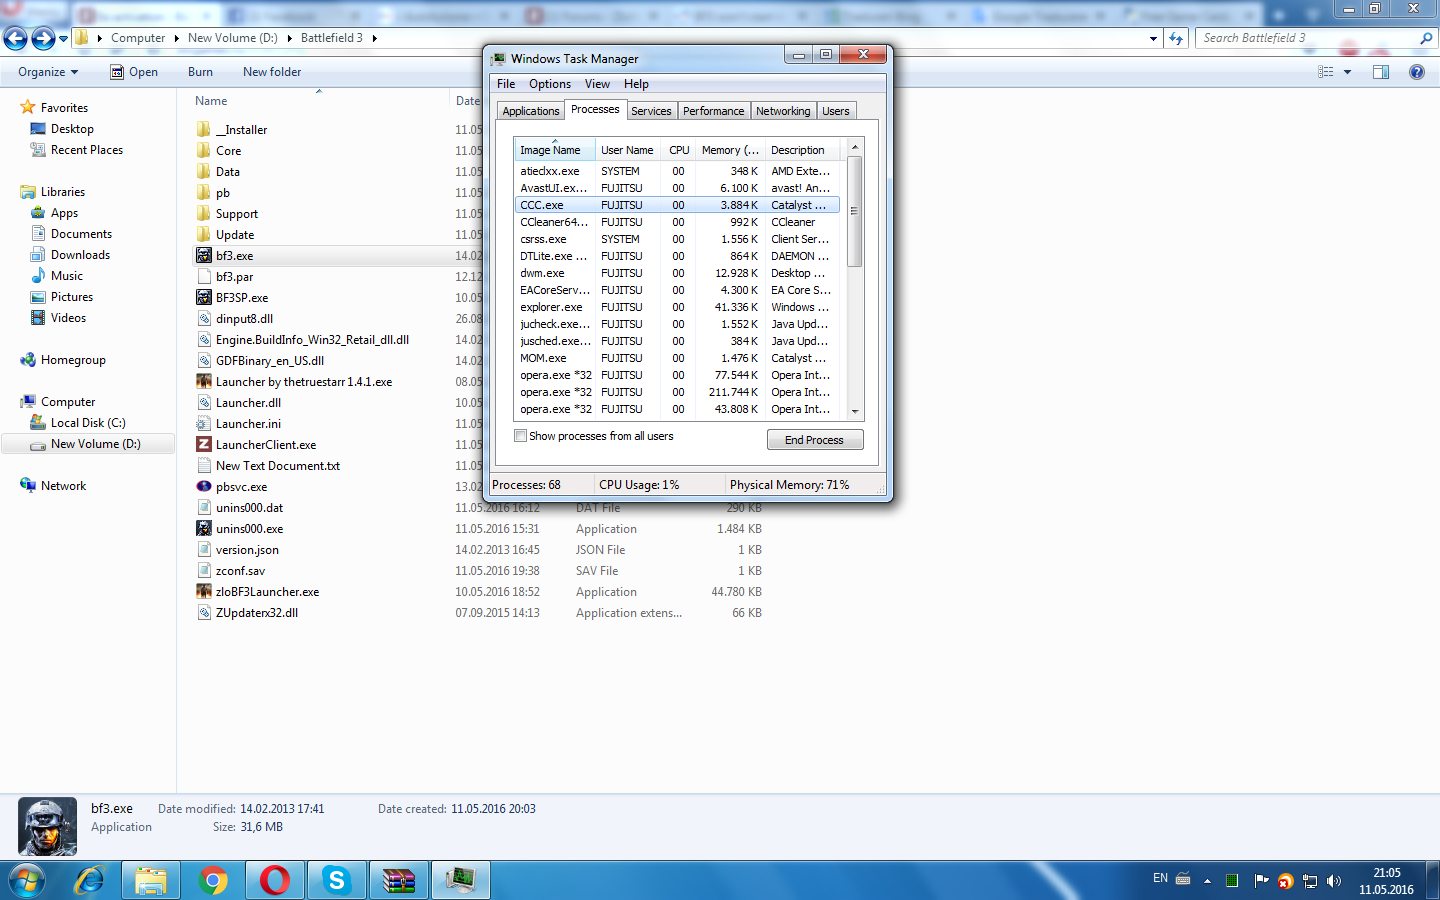Image resolution: width=1440 pixels, height=900 pixels.
Task: Launch Google Chrome from the taskbar
Action: 213,880
